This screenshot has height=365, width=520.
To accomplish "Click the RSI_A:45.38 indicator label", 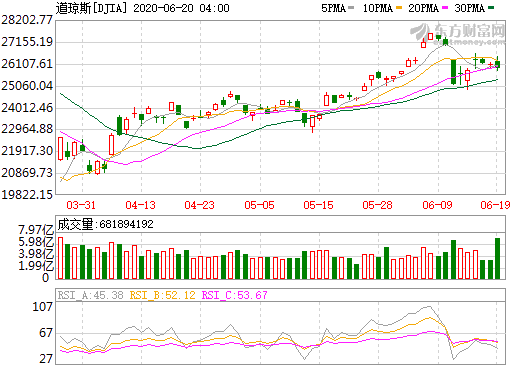I will (91, 295).
